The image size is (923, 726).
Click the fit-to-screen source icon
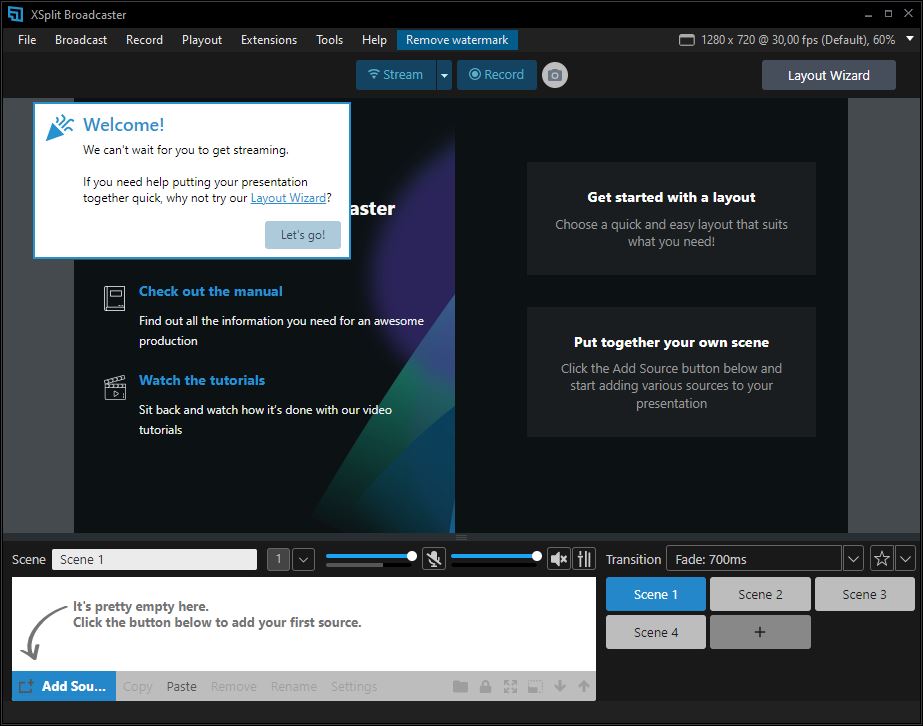coord(510,686)
